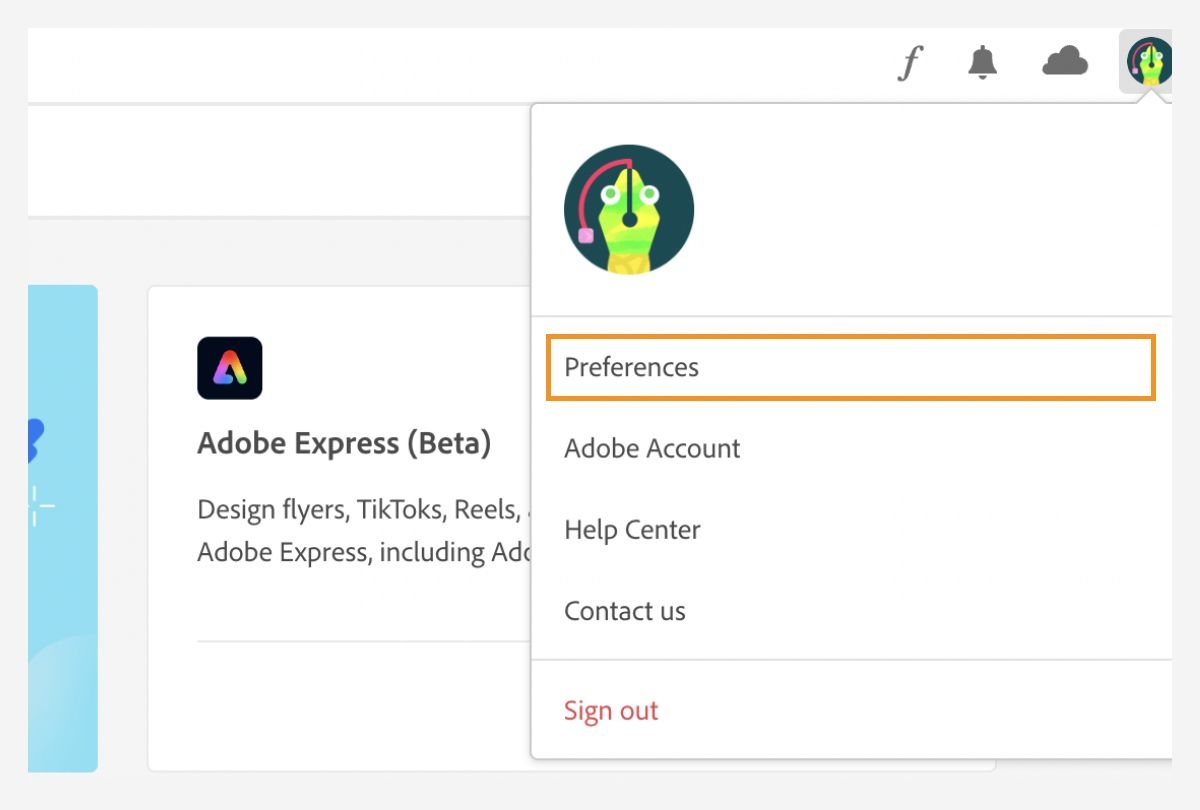Open Adobe Fonts from the f icon
Viewport: 1200px width, 810px height.
coord(908,62)
